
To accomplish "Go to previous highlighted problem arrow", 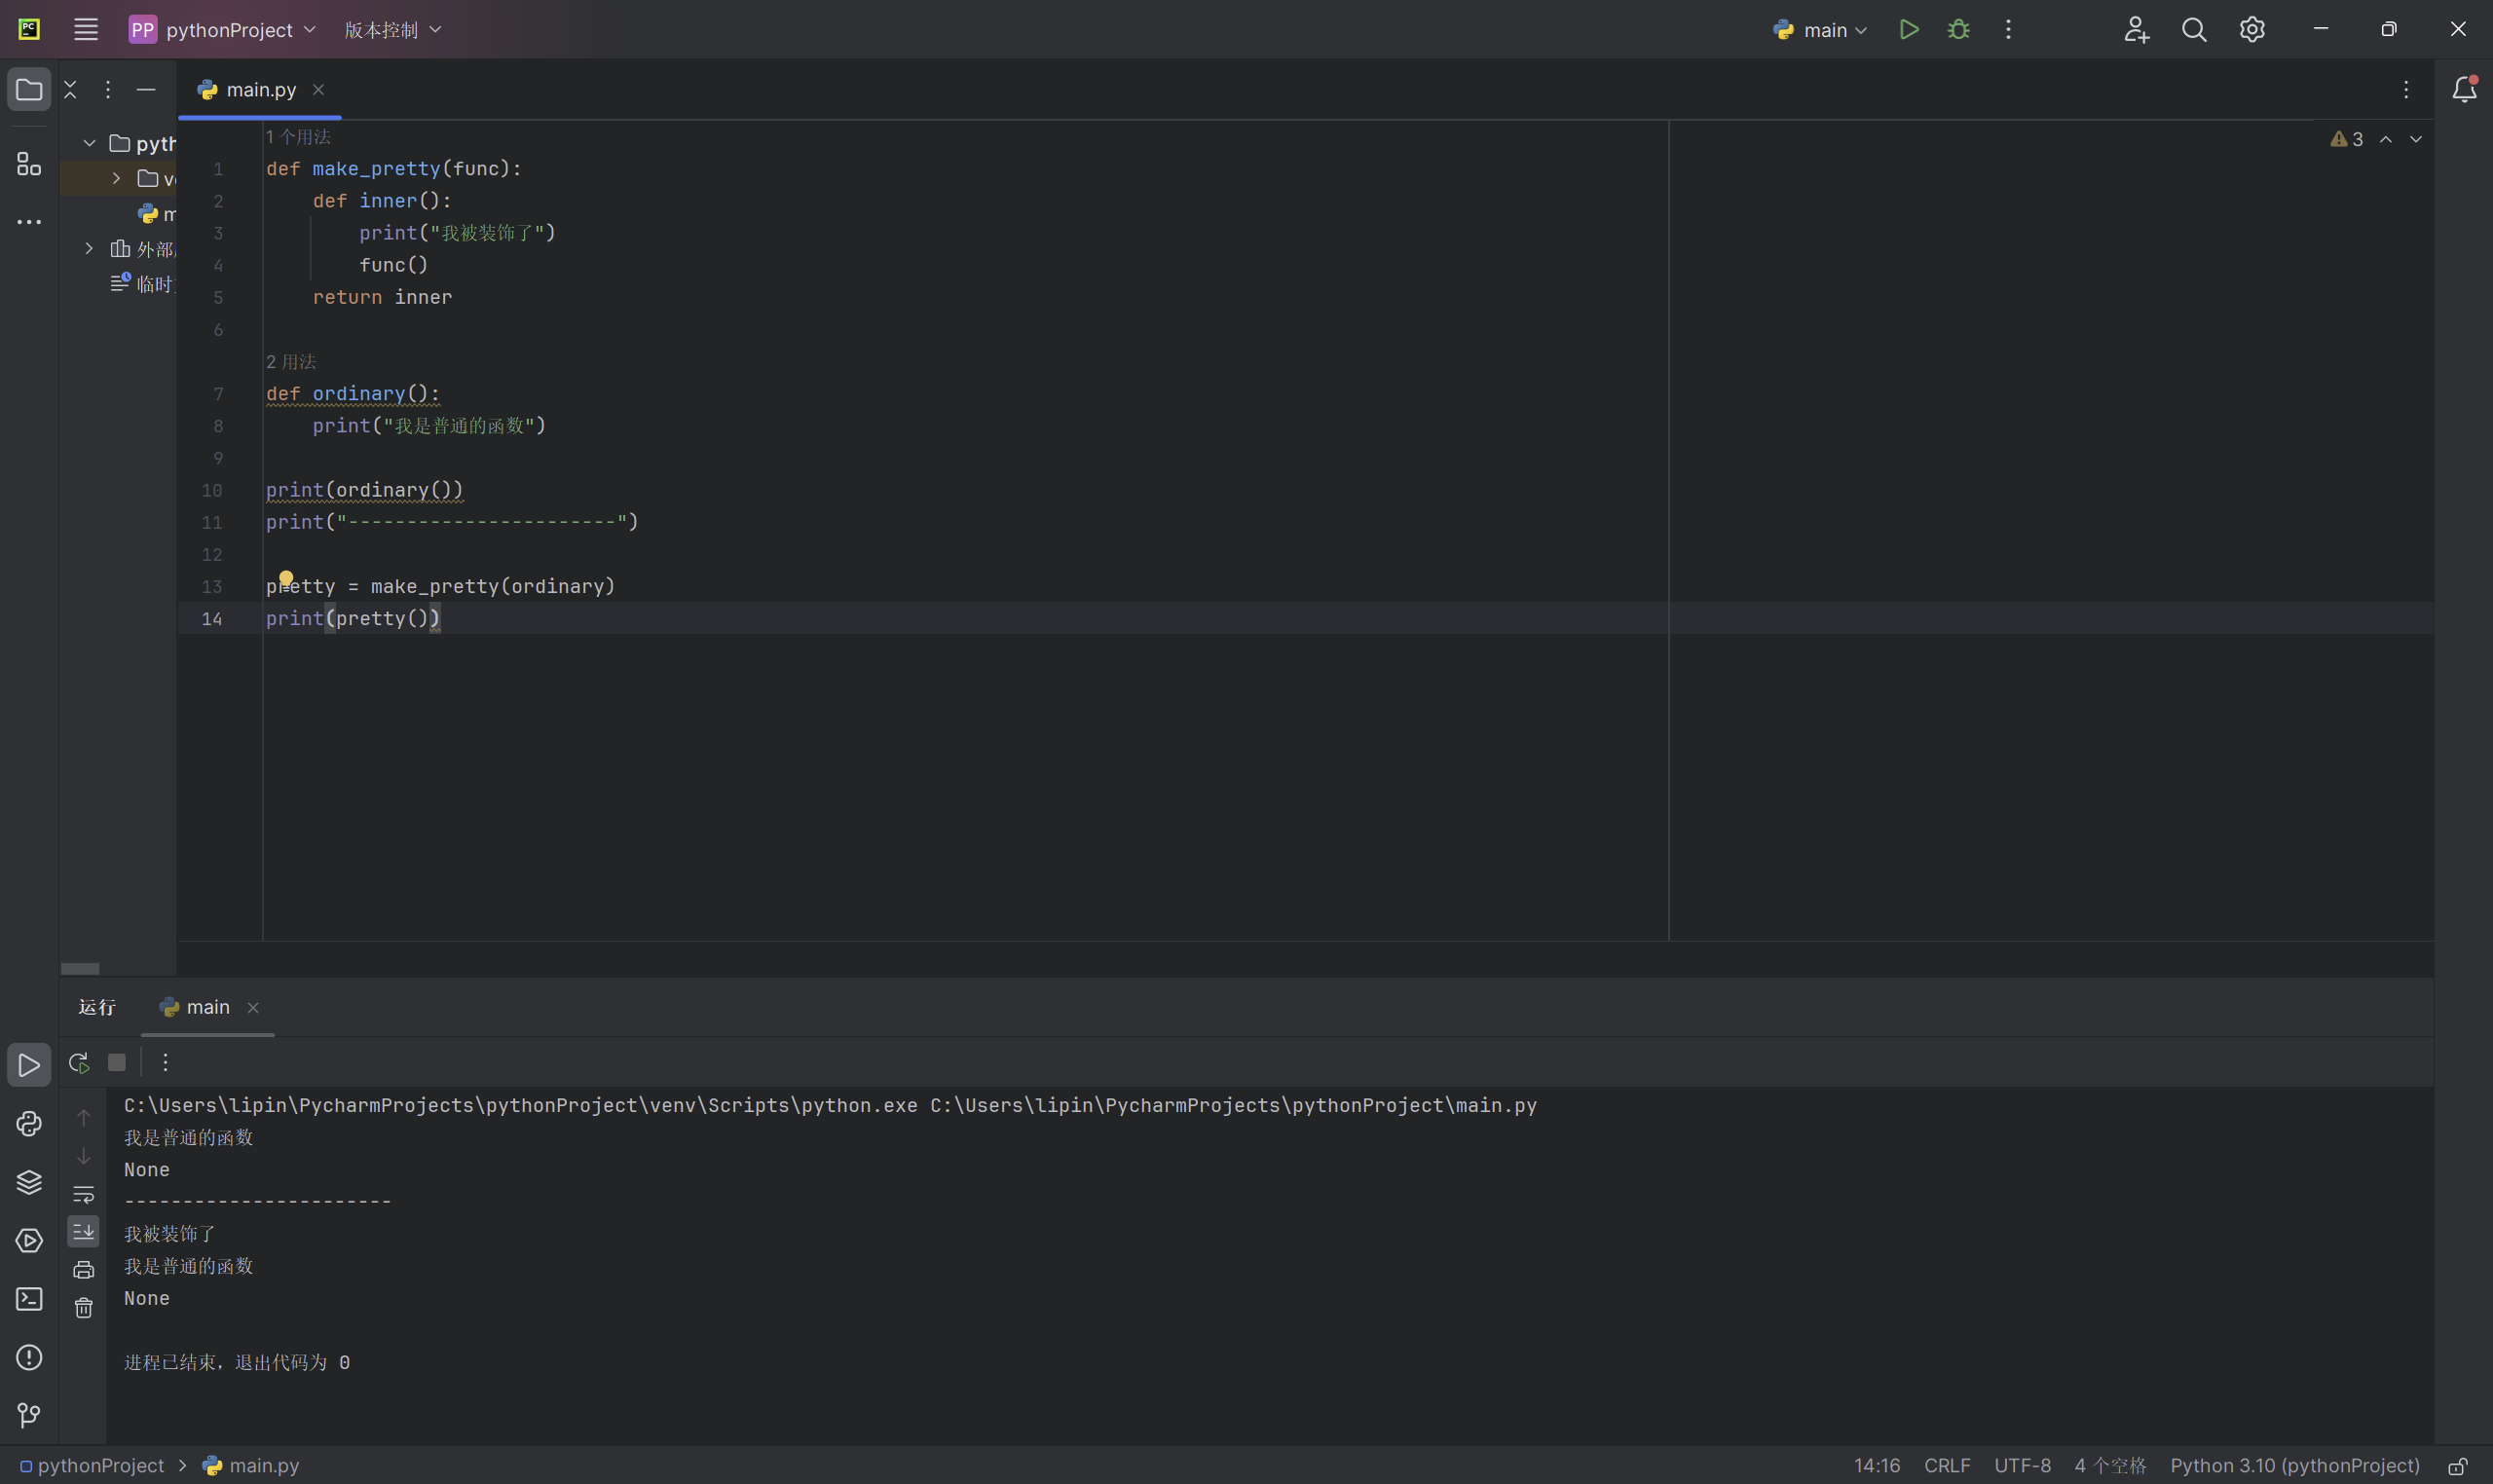I will 2386,139.
